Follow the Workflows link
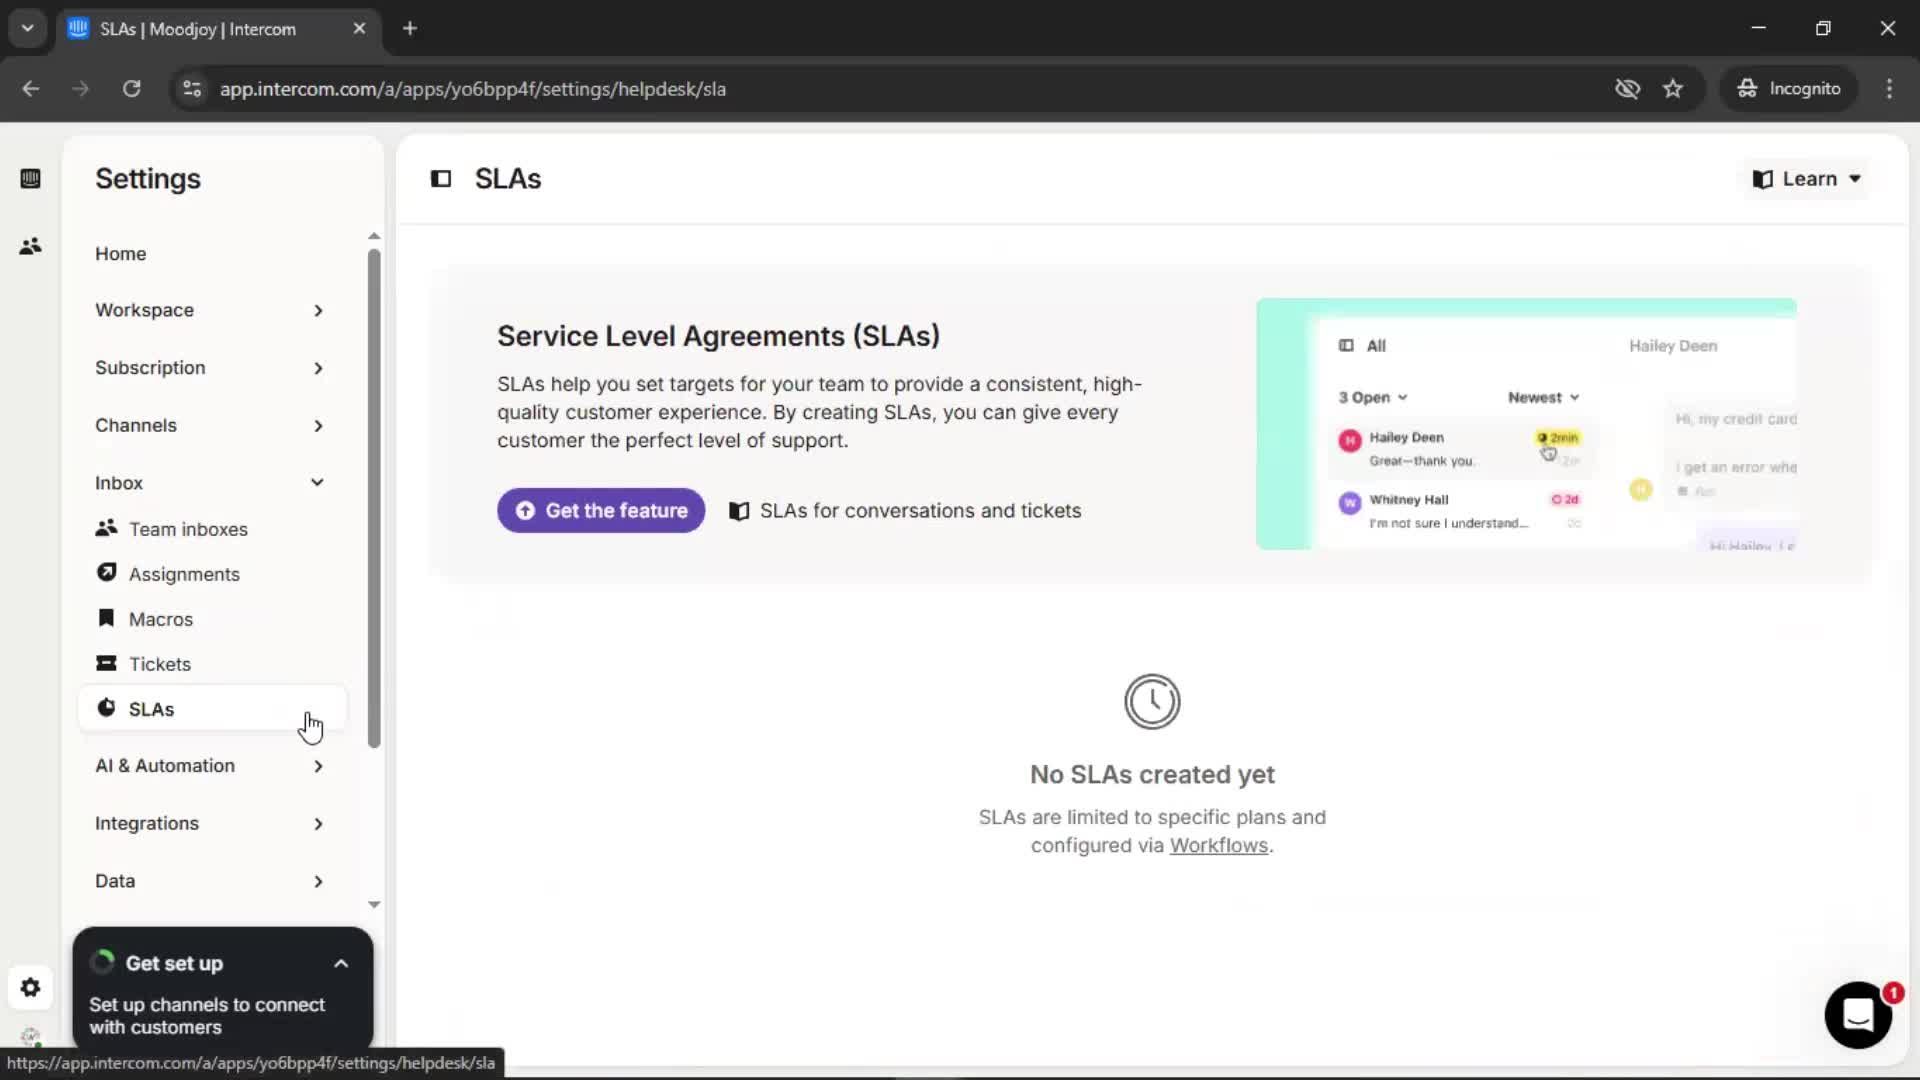The image size is (1920, 1080). click(x=1219, y=846)
